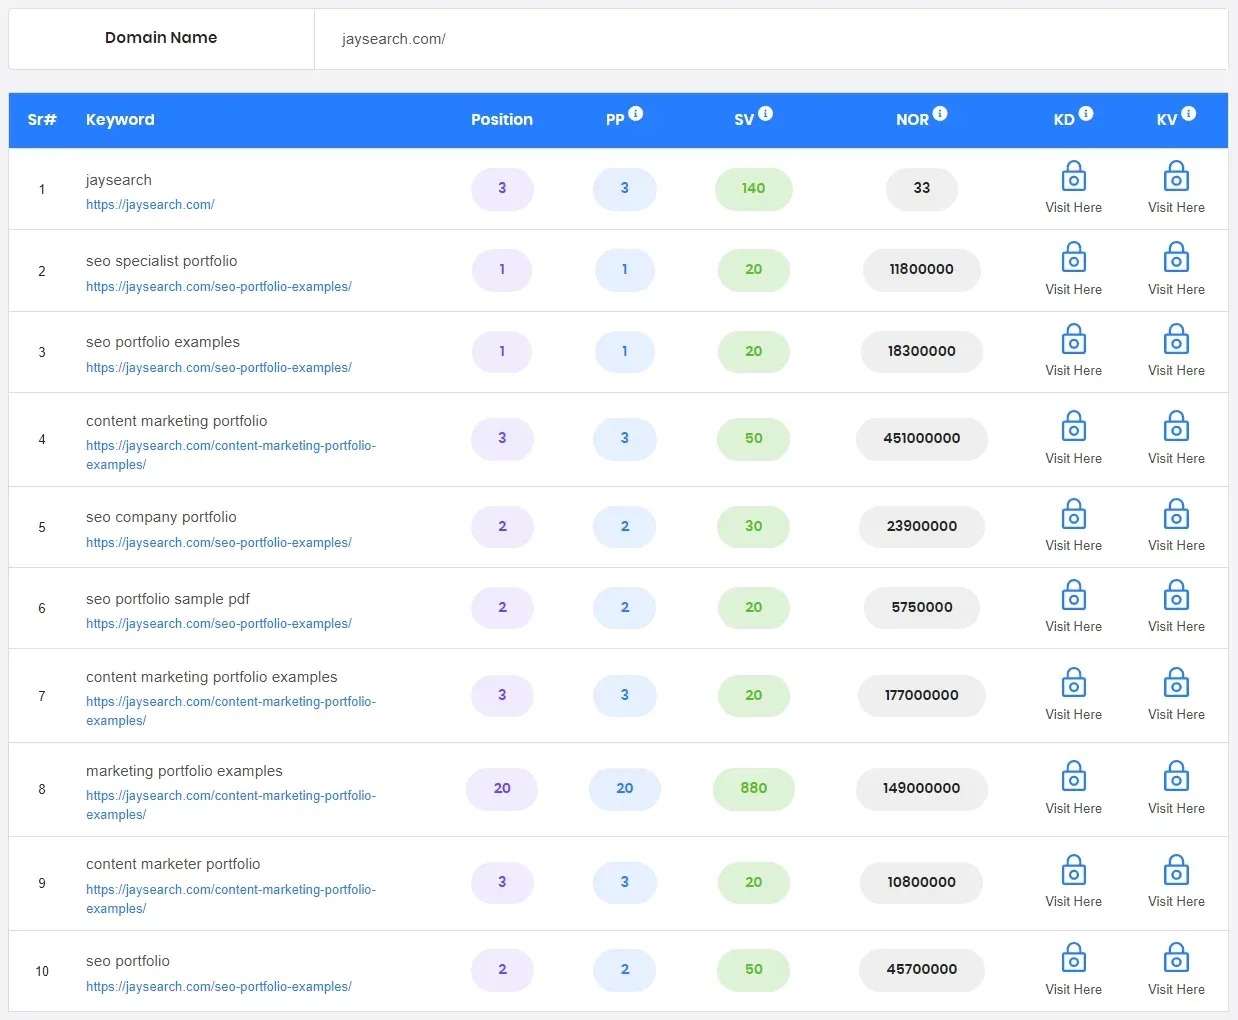
Task: Click keyword text 'content marketer portfolio'
Action: pyautogui.click(x=173, y=864)
